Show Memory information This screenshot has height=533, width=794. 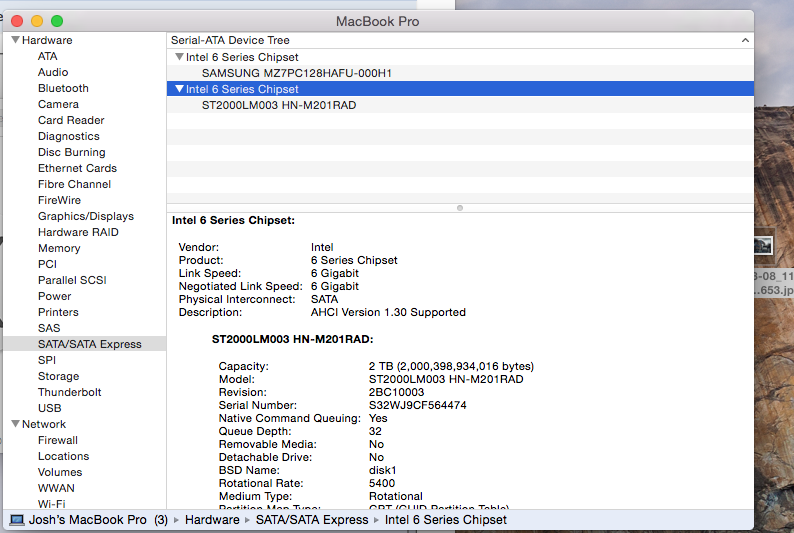pyautogui.click(x=59, y=248)
